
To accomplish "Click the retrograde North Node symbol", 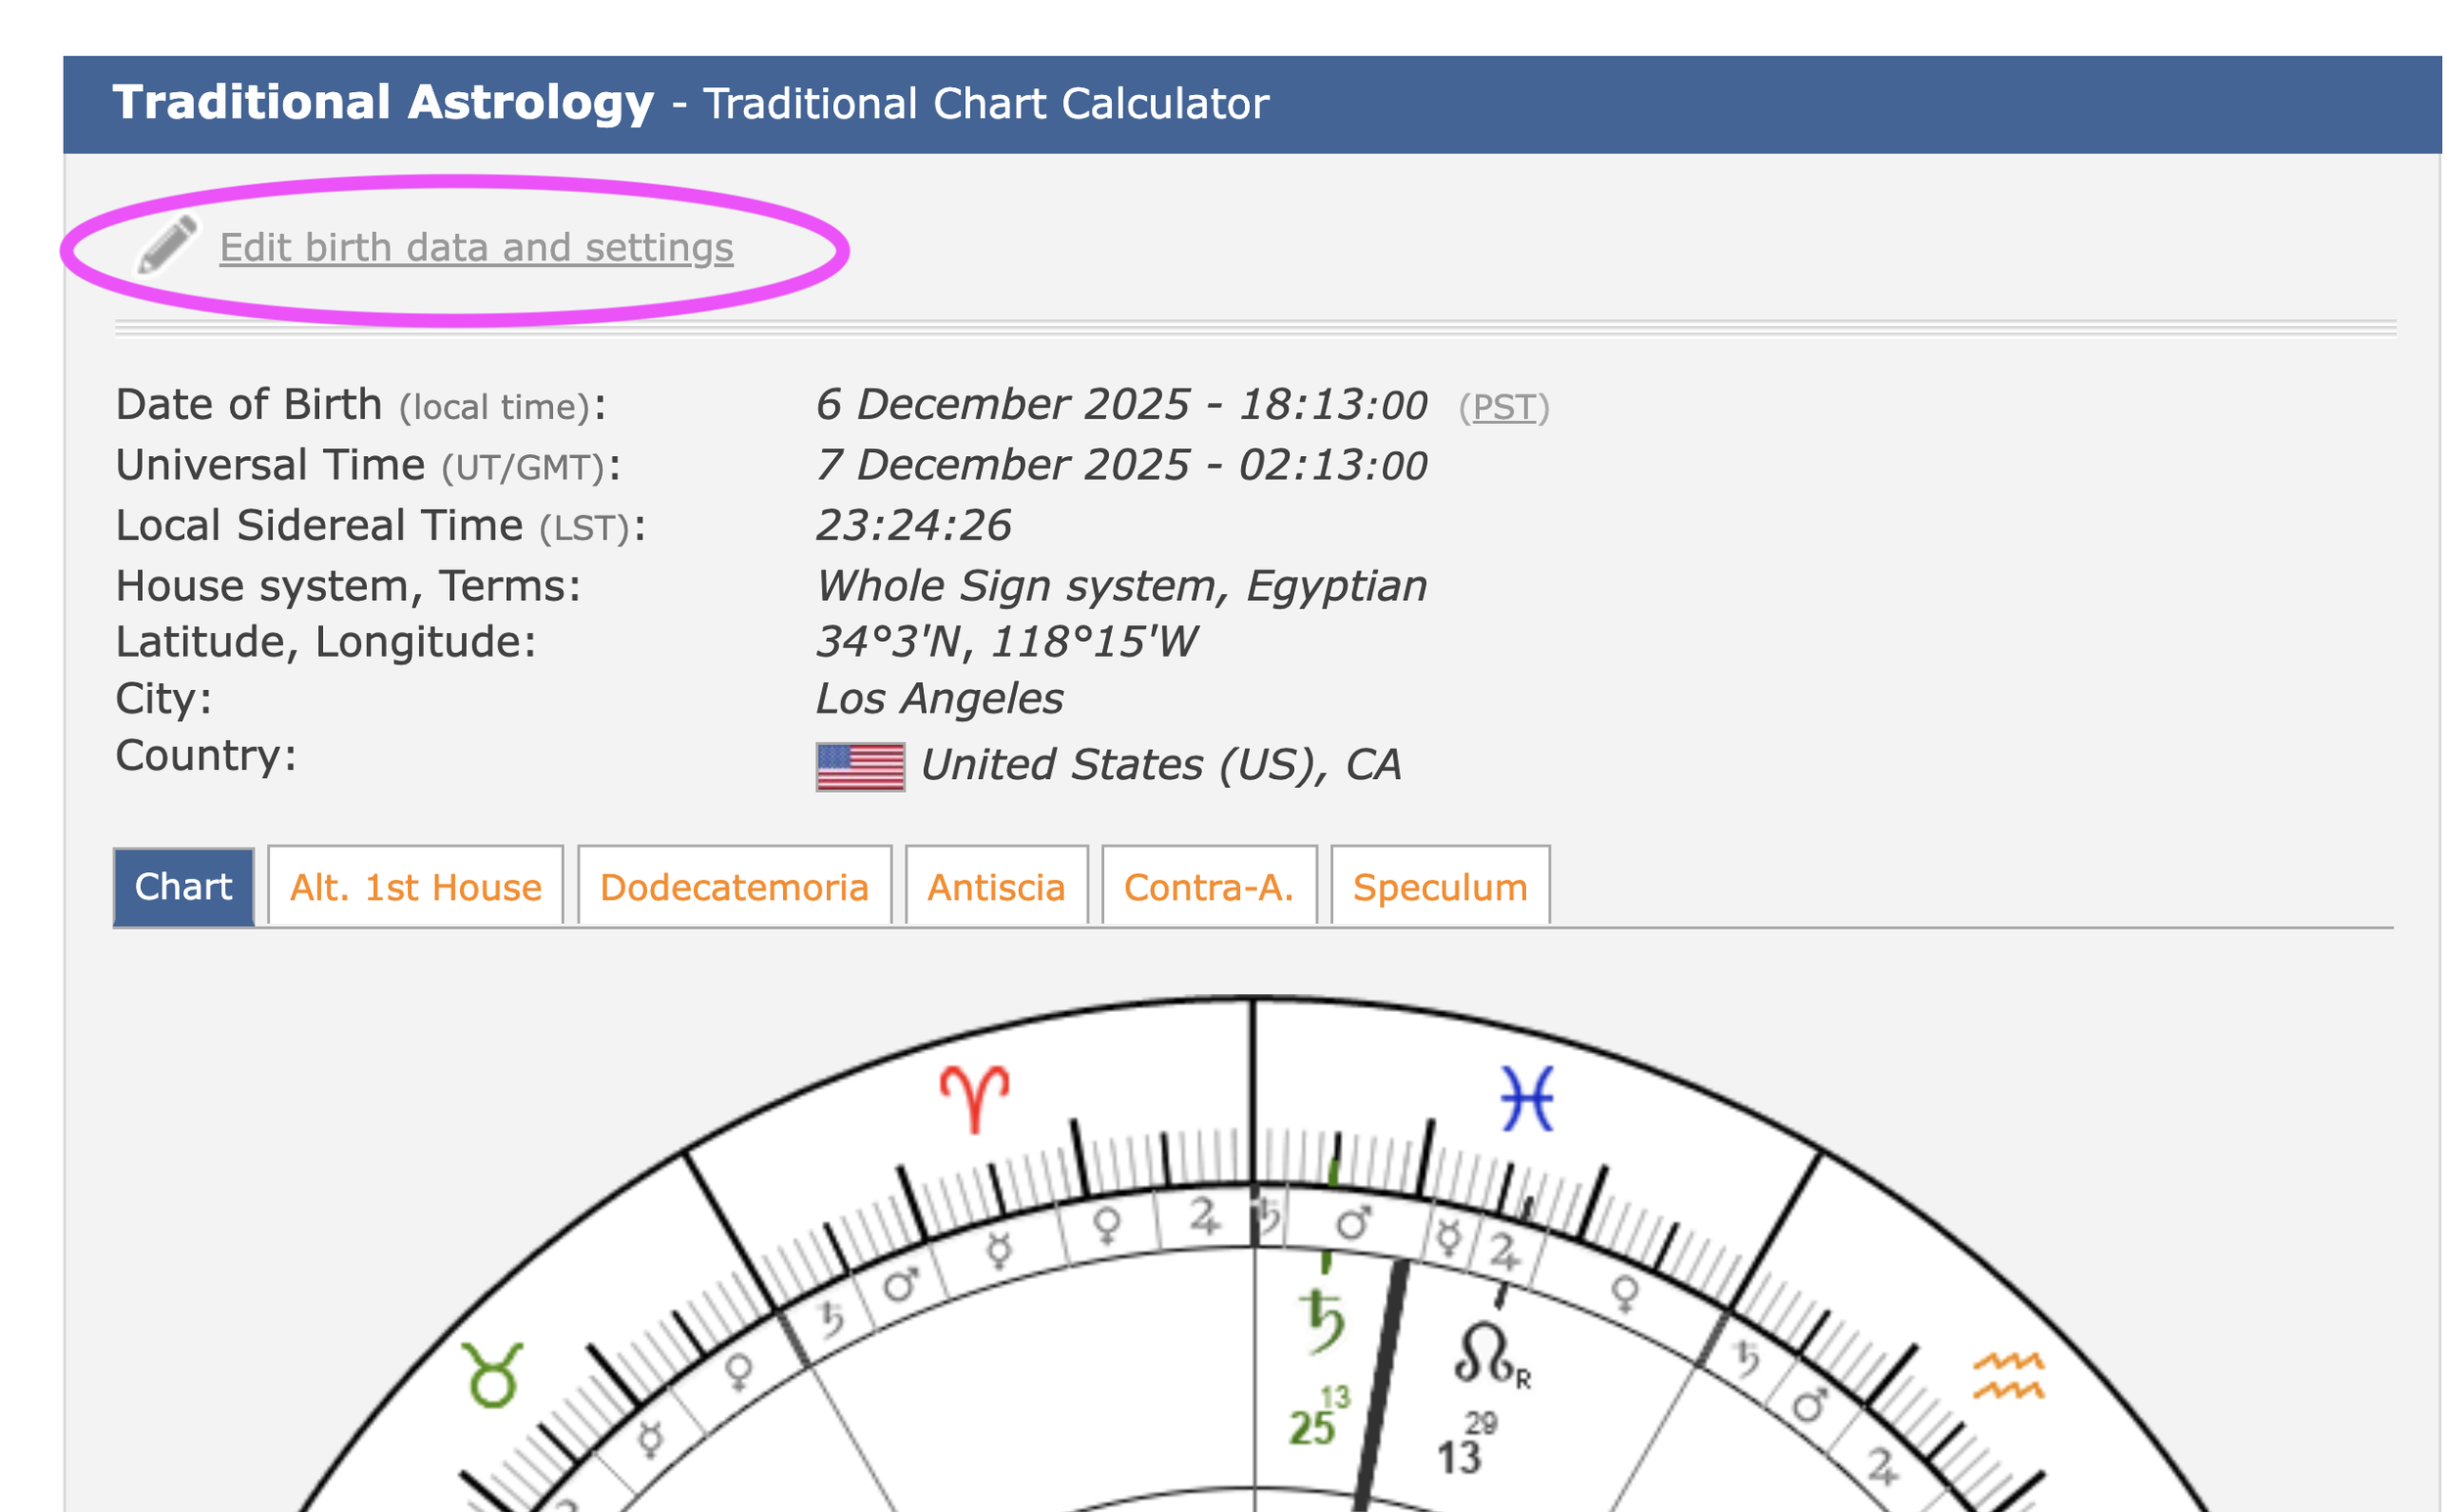I will (x=1484, y=1354).
